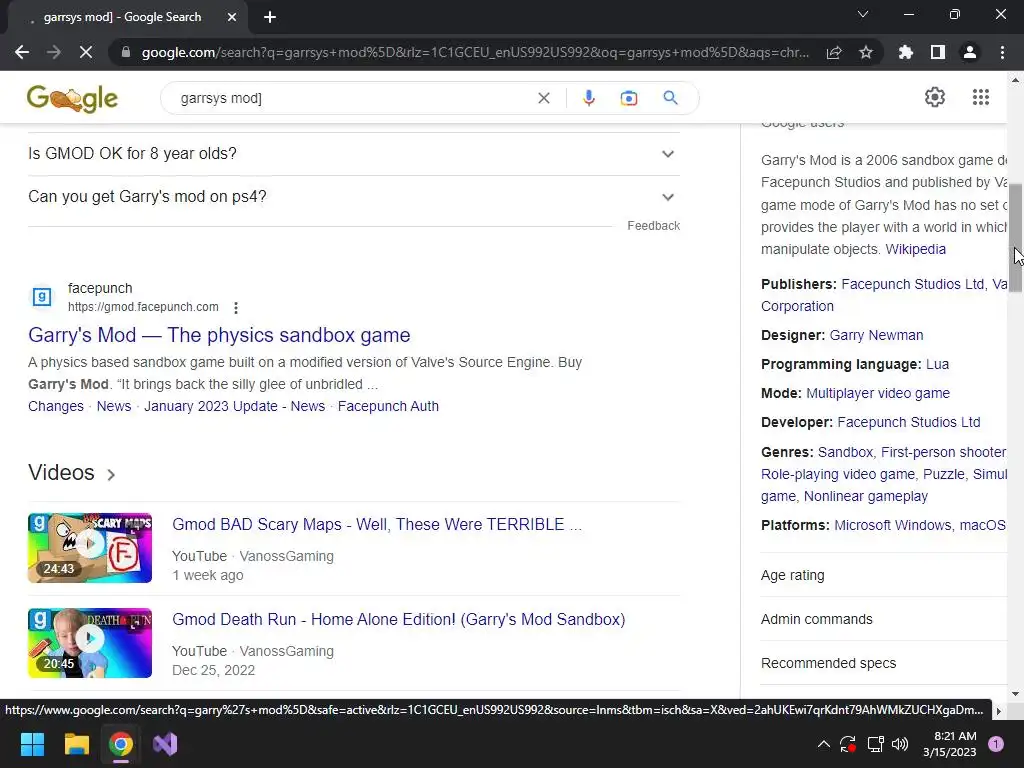The height and width of the screenshot is (768, 1024).
Task: Open Garry's Mod physics sandbox game result
Action: click(x=219, y=335)
